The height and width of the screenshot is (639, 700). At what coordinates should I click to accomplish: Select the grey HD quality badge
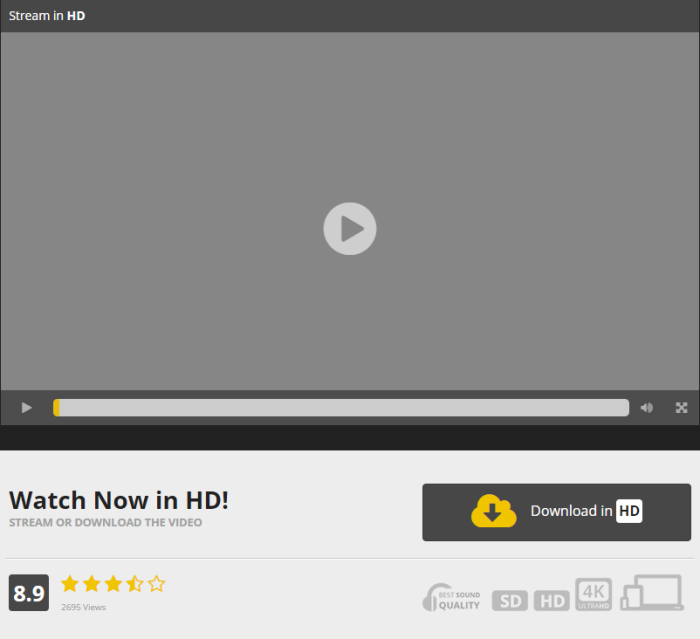coord(552,601)
